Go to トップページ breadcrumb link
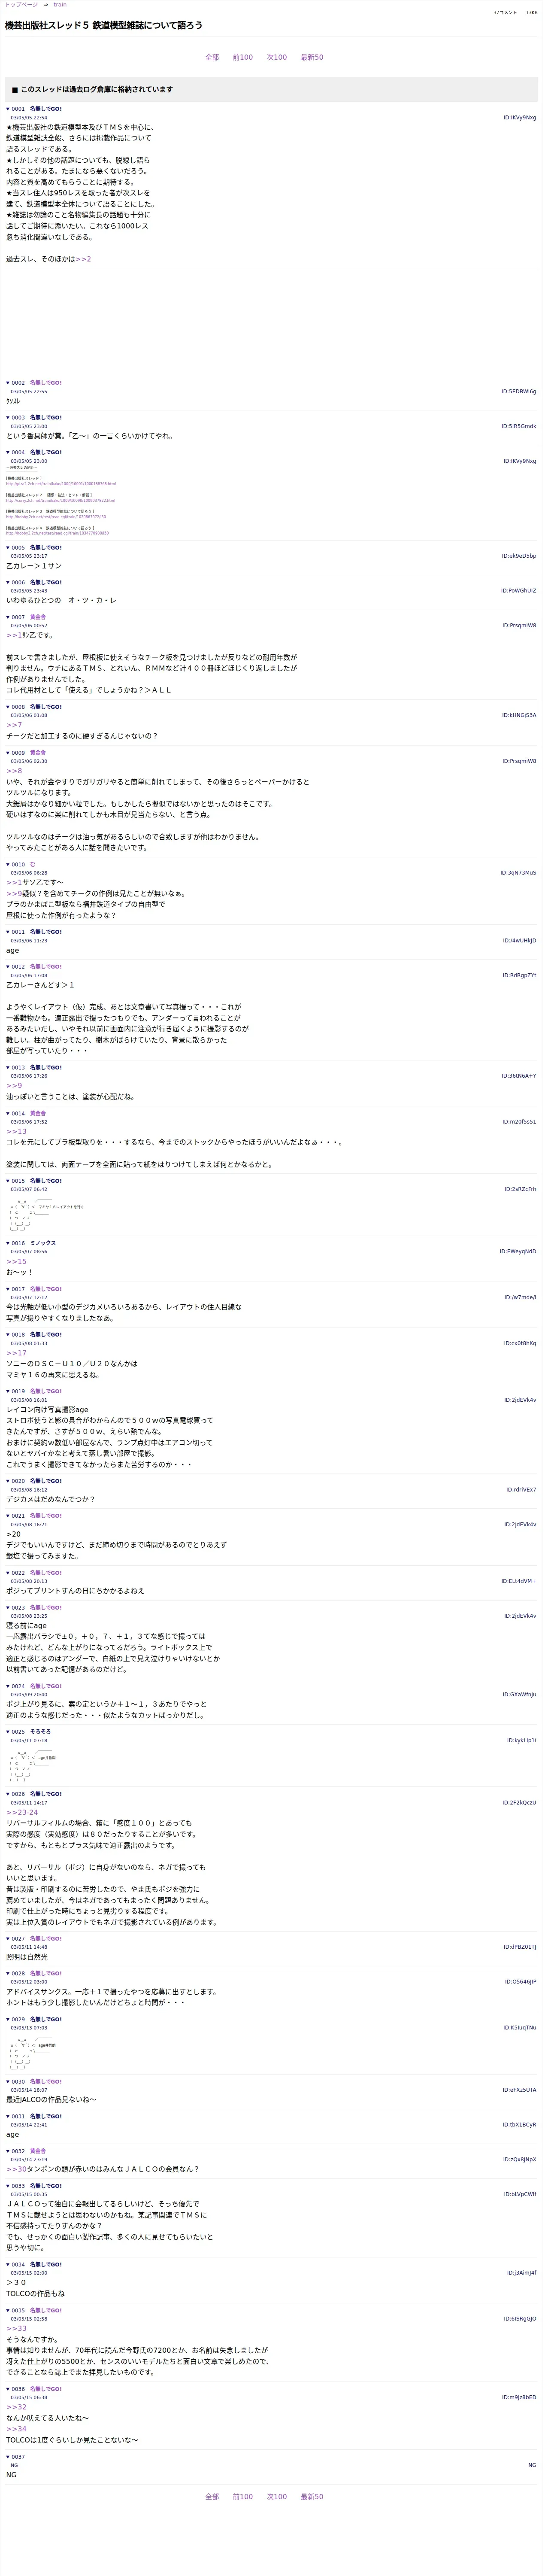The height and width of the screenshot is (2576, 551). pyautogui.click(x=21, y=5)
